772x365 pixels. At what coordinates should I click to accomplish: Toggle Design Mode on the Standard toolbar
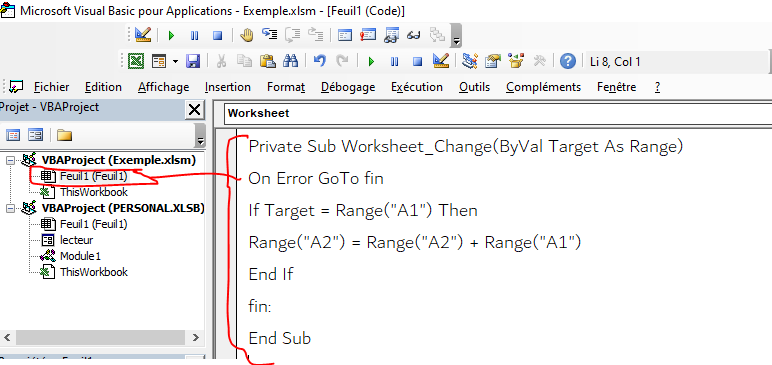click(441, 61)
